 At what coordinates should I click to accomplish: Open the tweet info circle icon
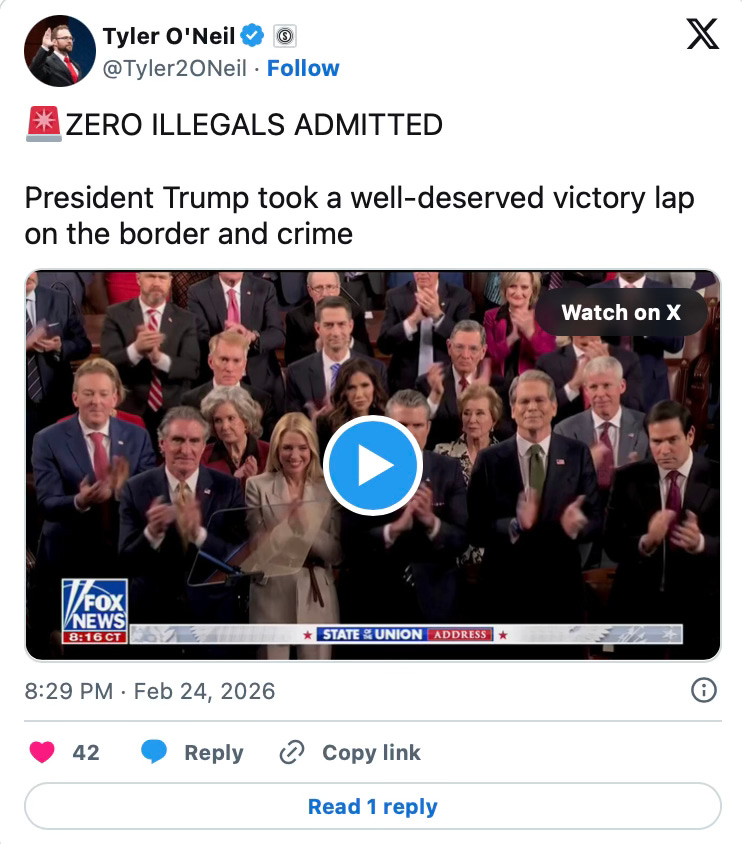(704, 690)
